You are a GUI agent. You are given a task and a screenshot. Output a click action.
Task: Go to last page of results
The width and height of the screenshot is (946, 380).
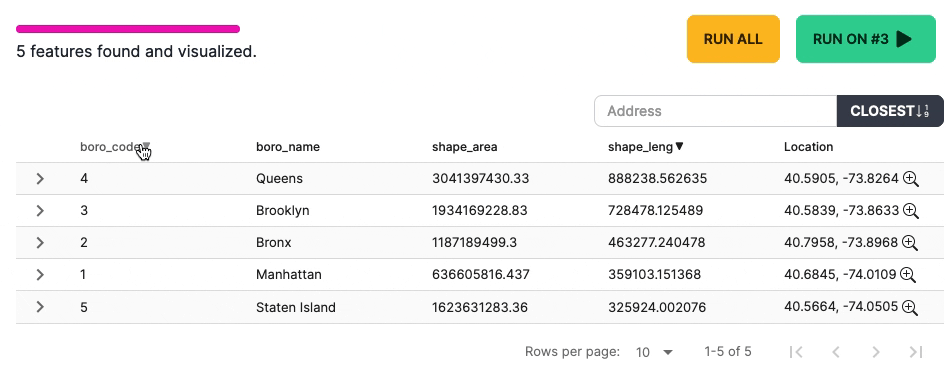(916, 352)
